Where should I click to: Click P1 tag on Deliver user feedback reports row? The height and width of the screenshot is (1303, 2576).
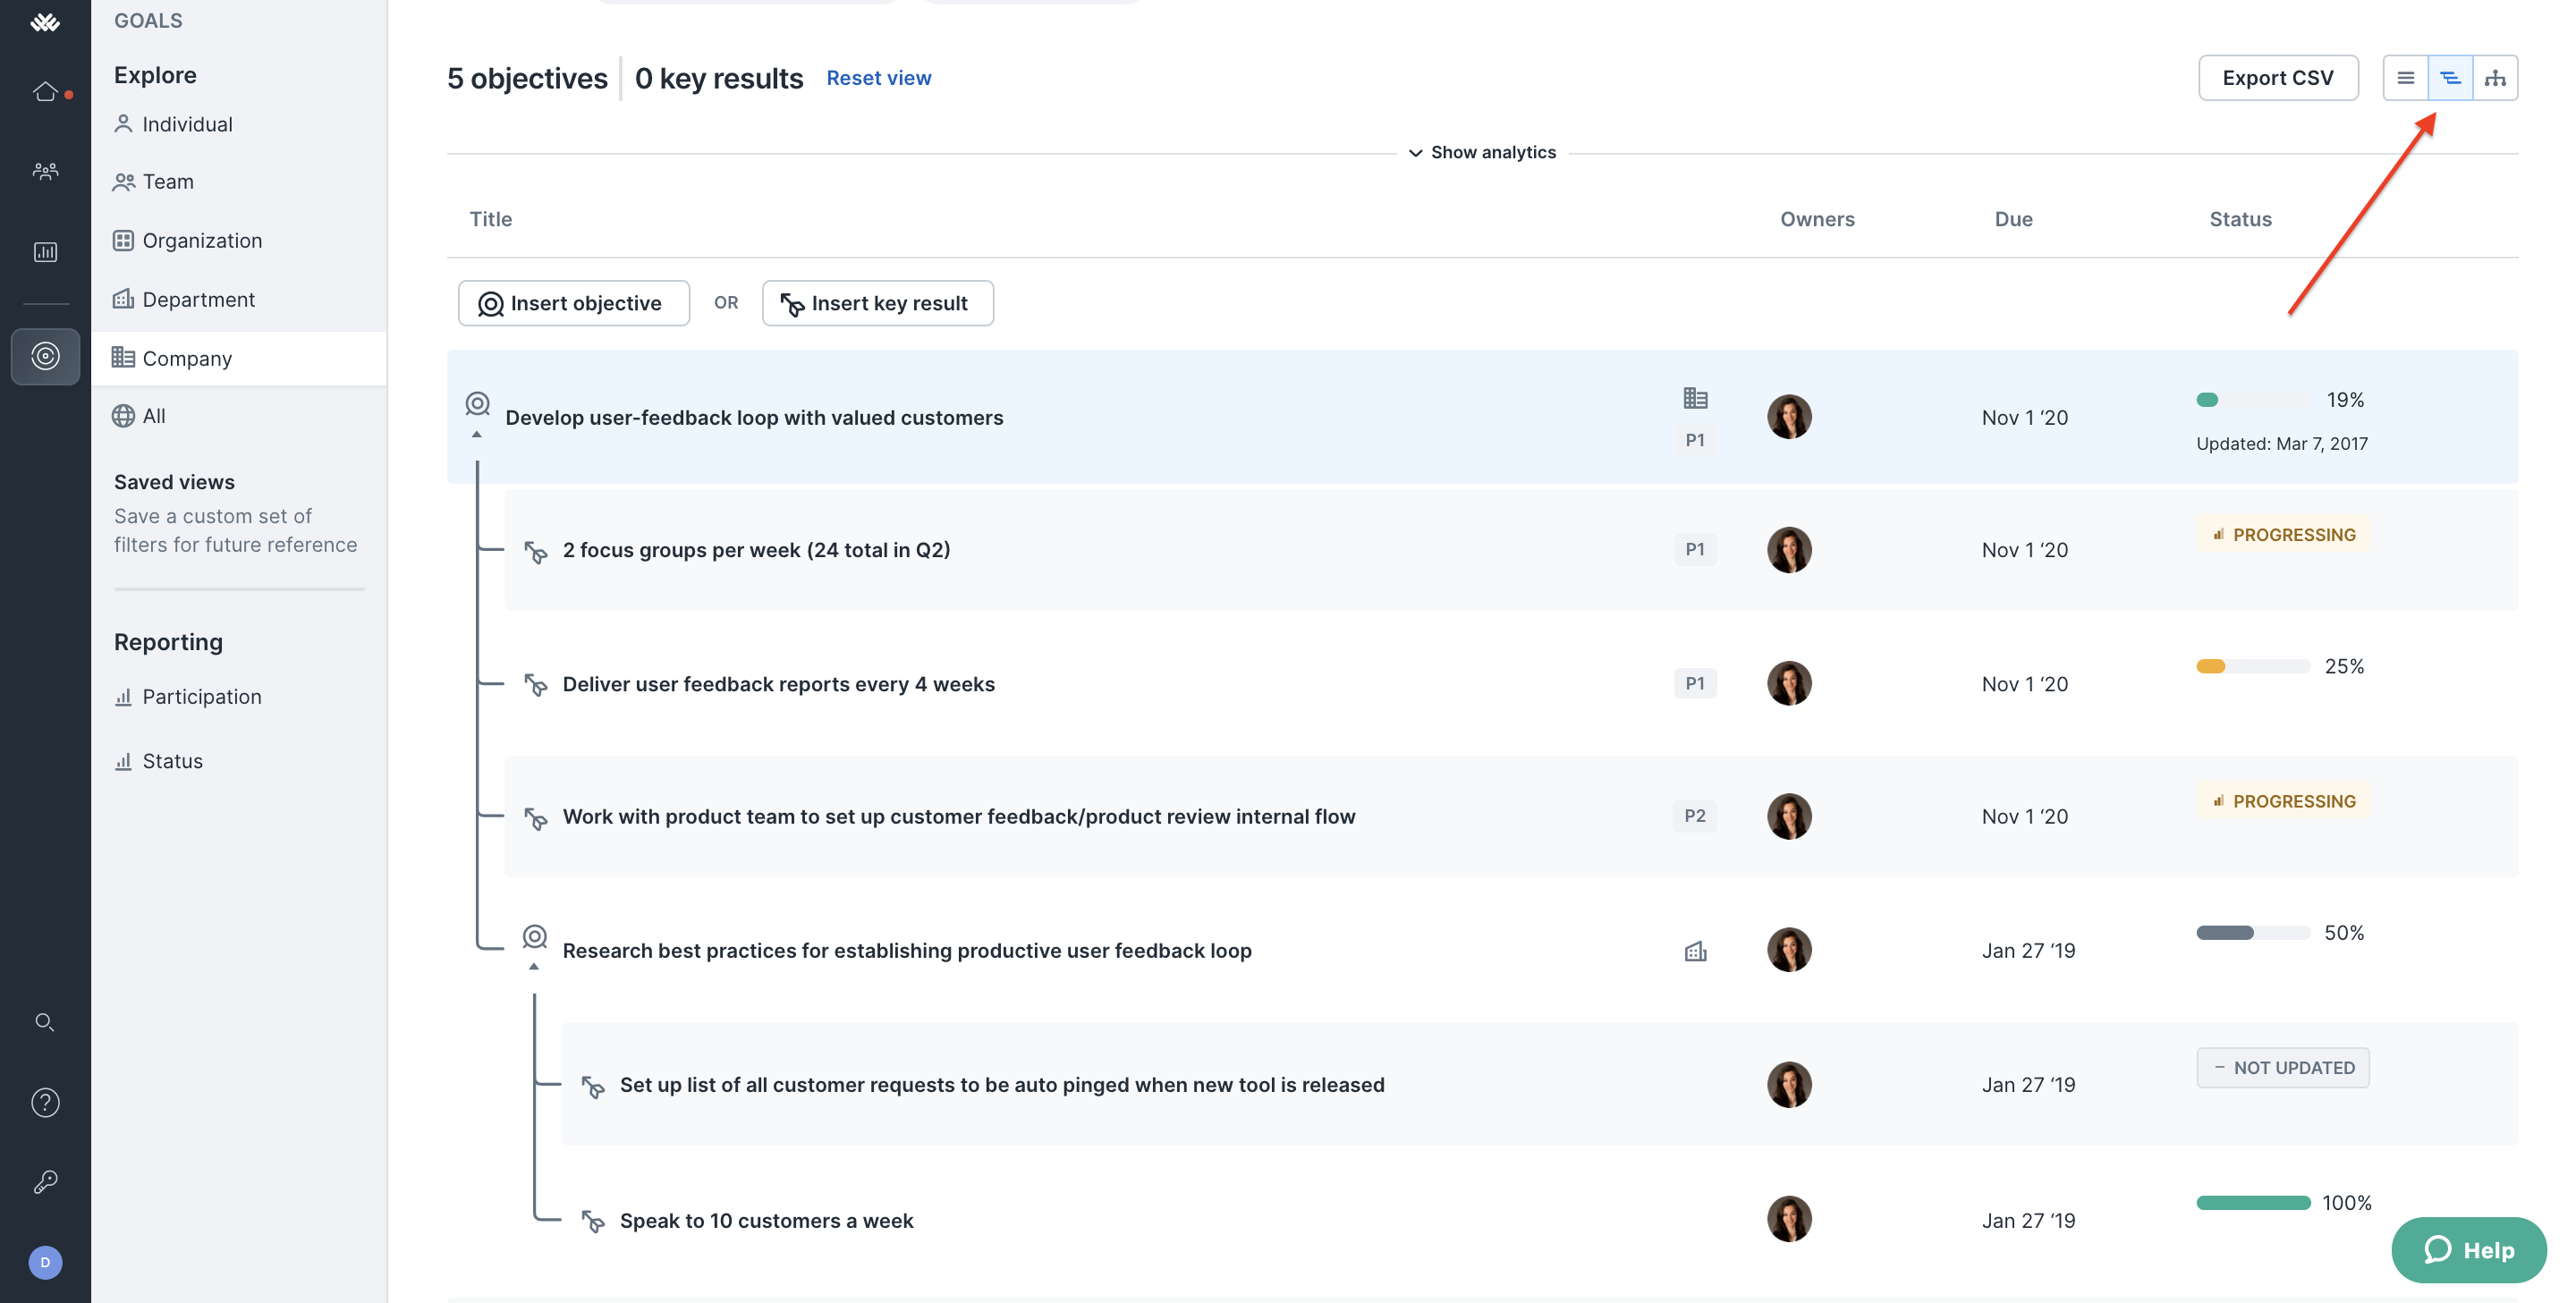[x=1694, y=684]
